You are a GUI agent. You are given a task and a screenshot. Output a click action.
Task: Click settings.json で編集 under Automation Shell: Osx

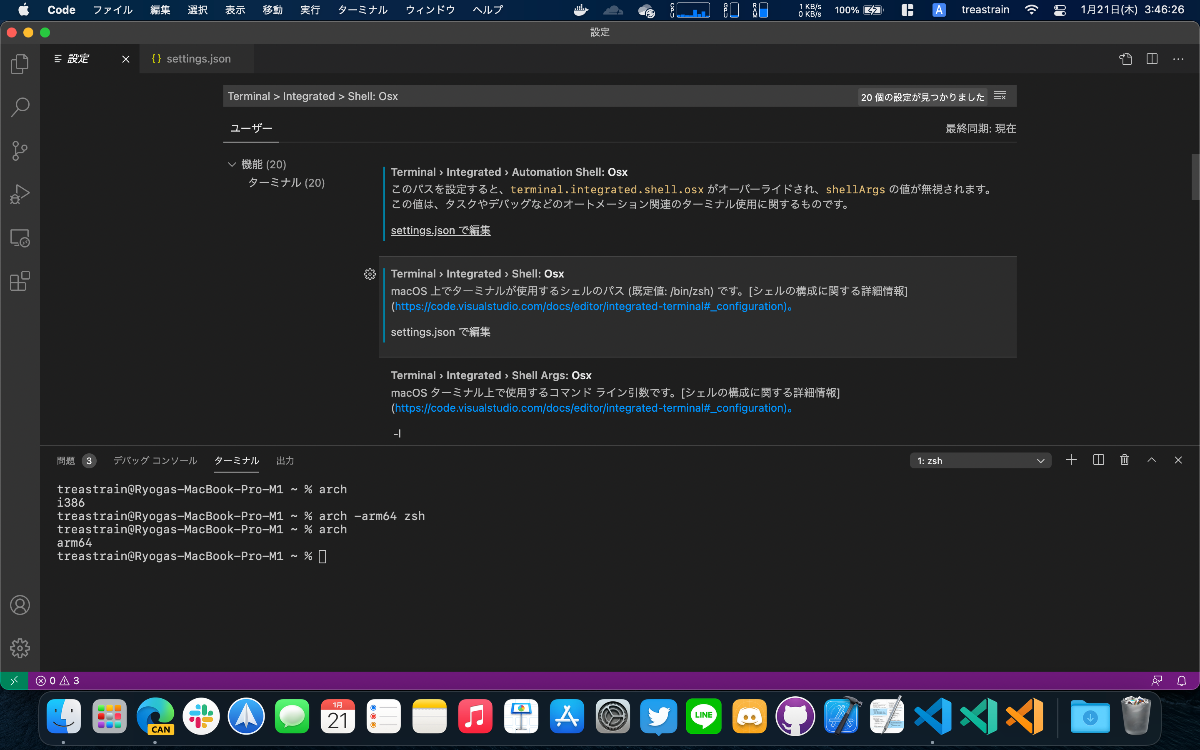click(441, 230)
